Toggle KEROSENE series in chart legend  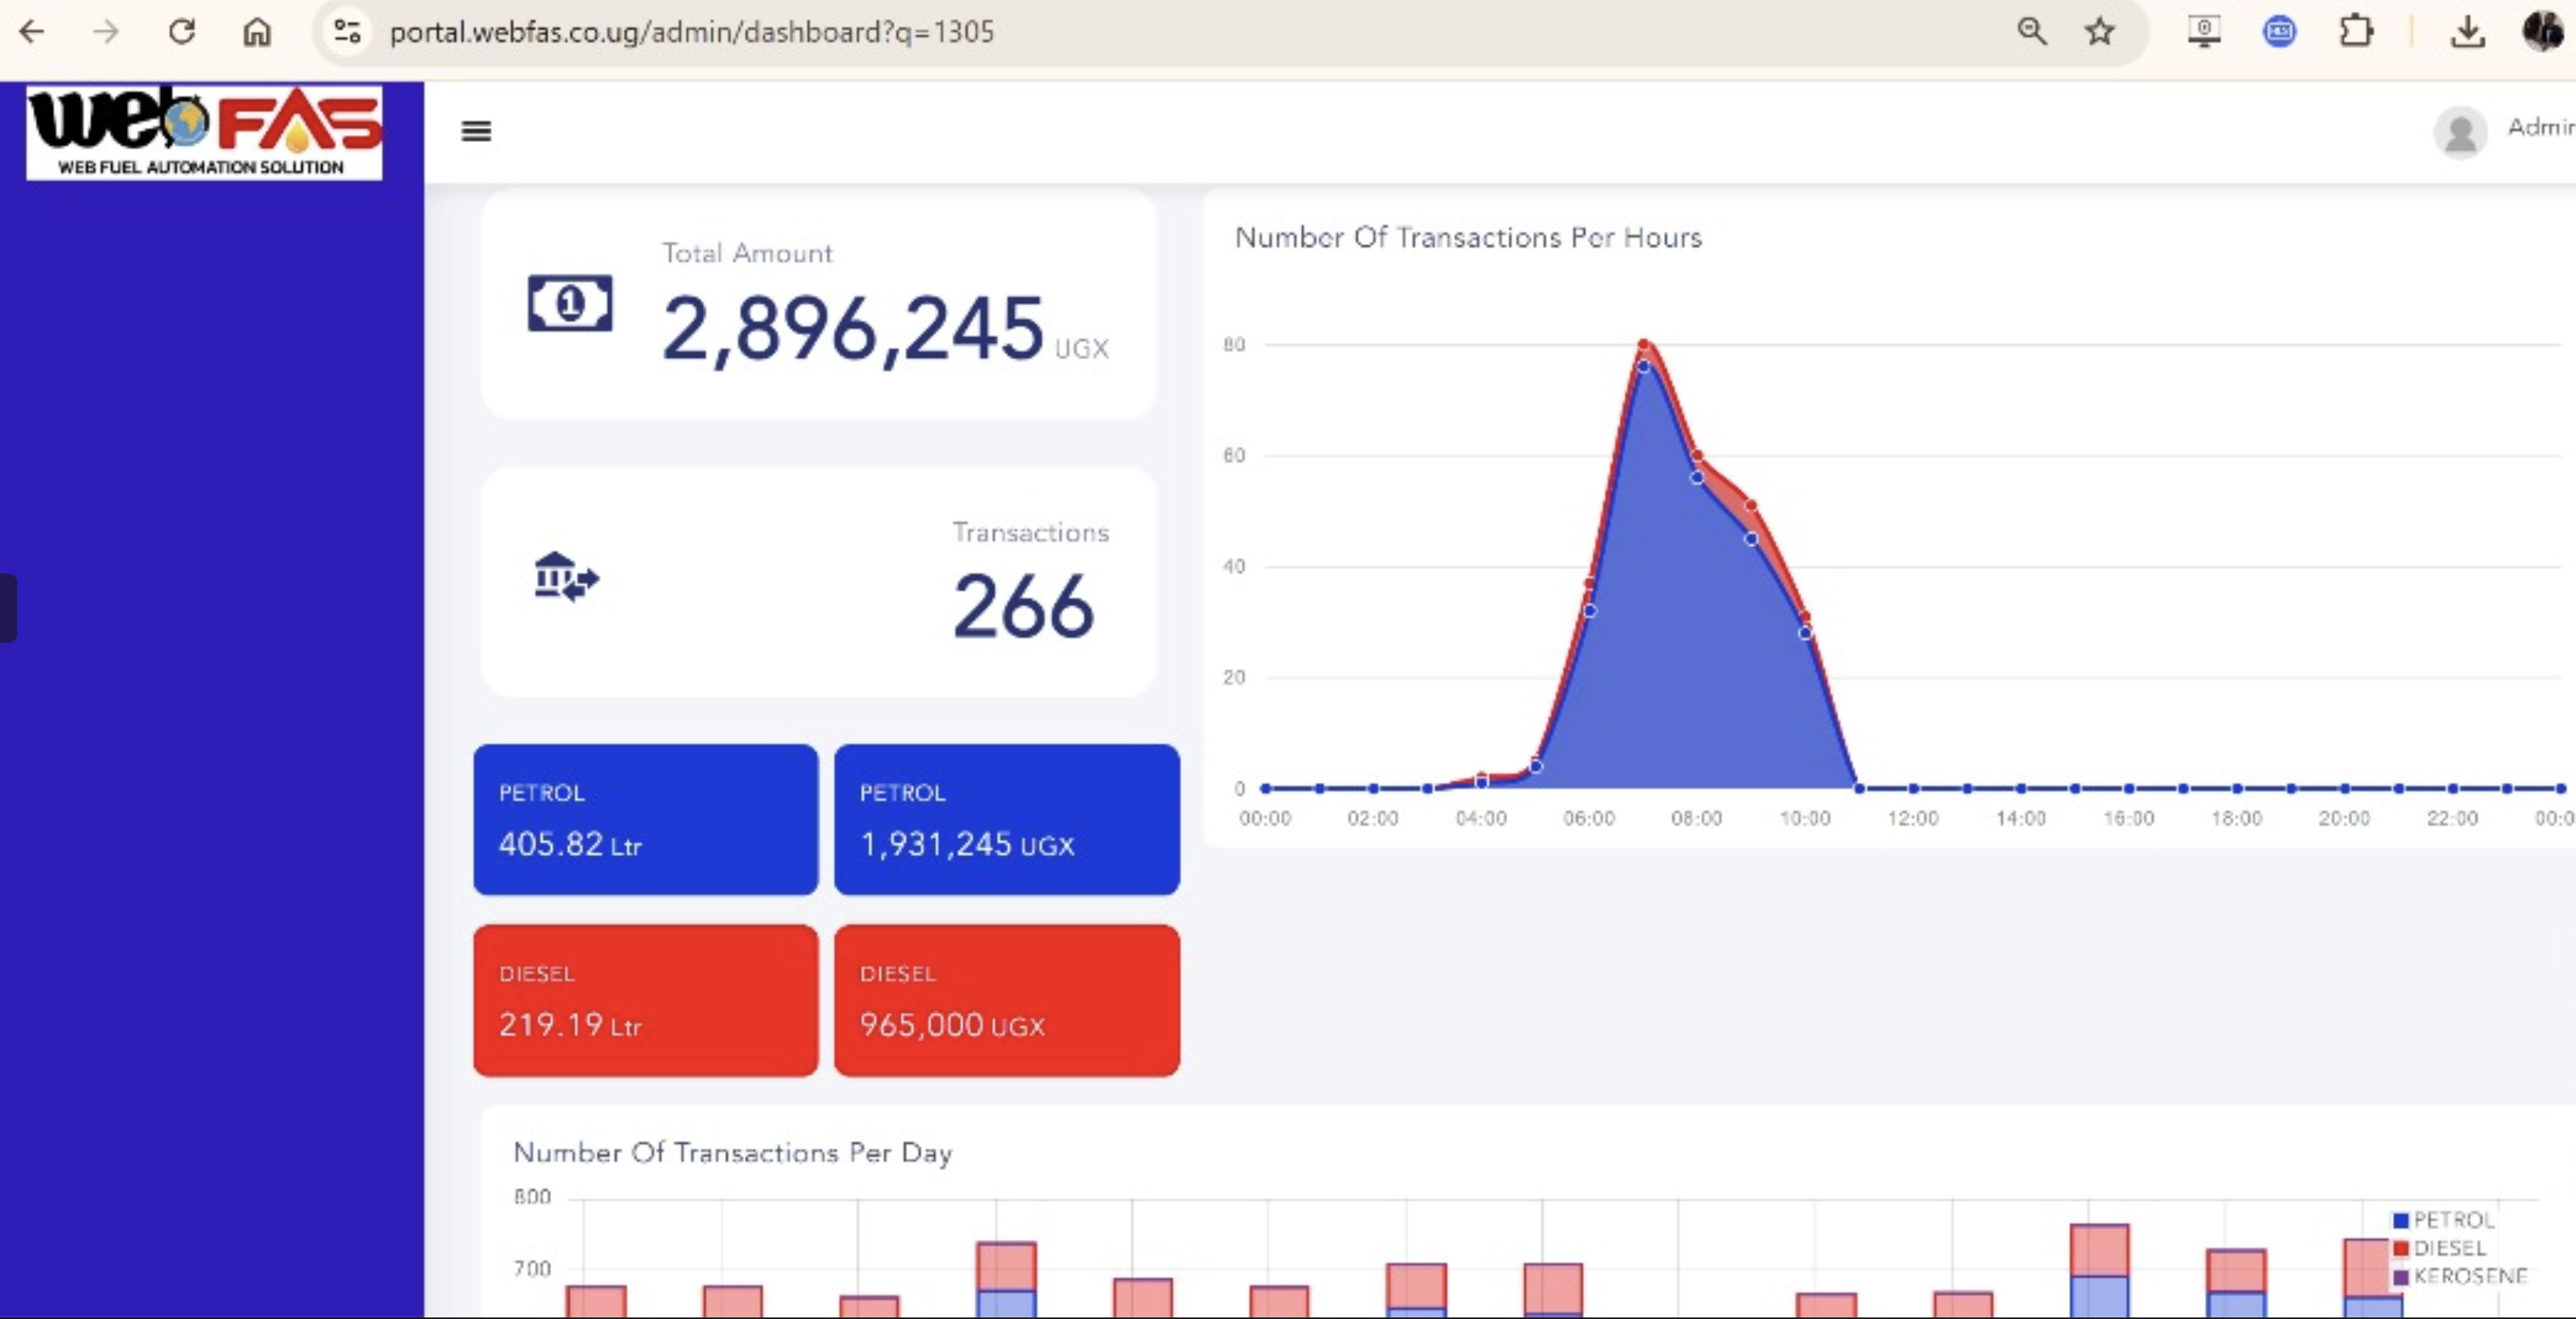click(x=2458, y=1276)
